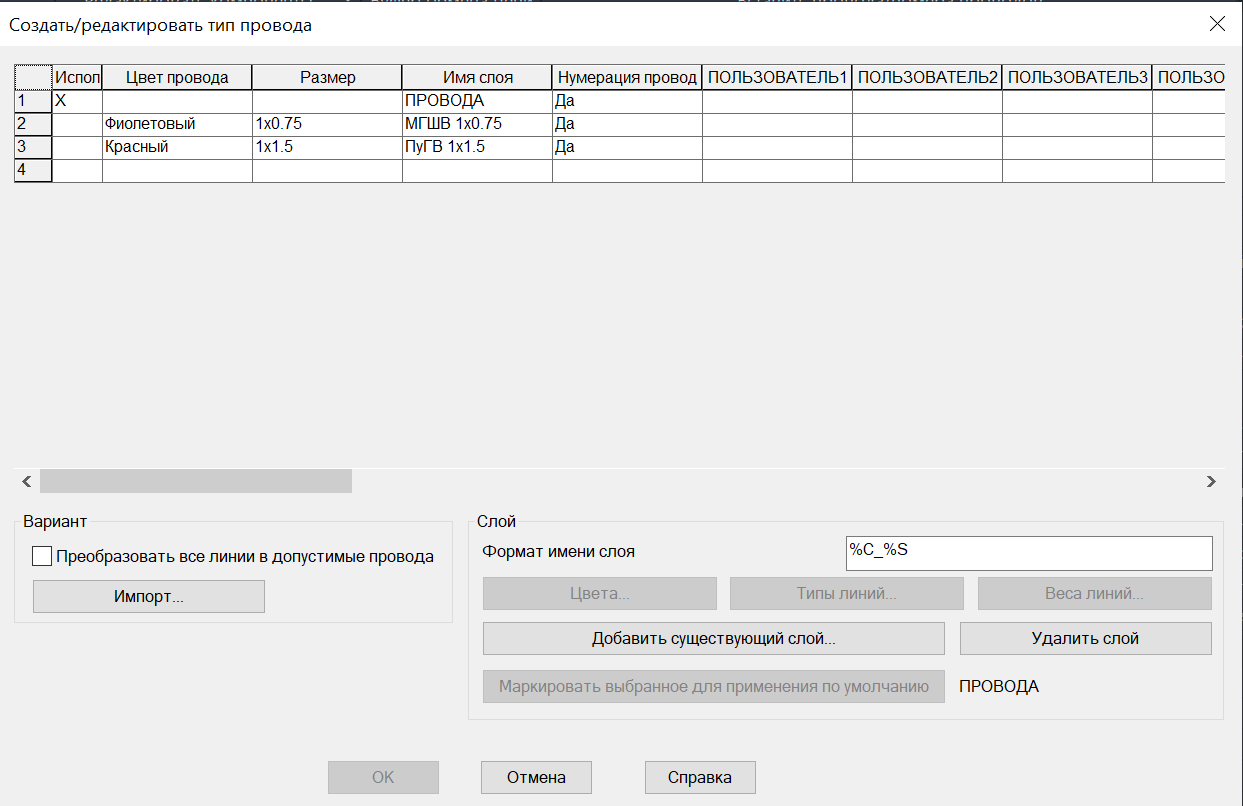Screen dimensions: 1243x806
Task: Click the 'Формат имени слоя' input field
Action: click(1029, 552)
